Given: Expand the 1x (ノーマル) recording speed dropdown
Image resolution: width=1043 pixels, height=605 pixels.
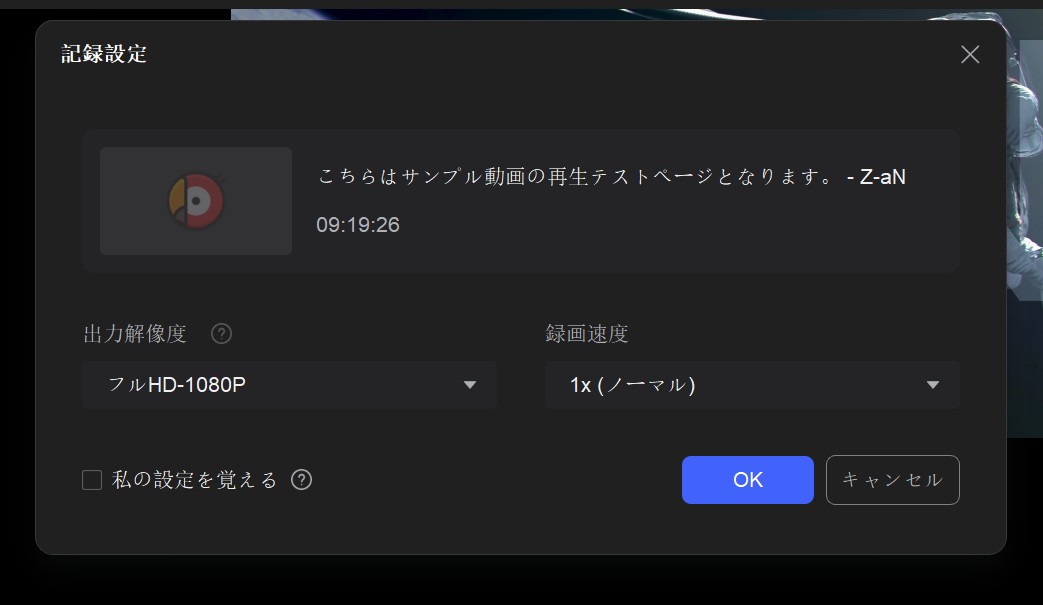Looking at the screenshot, I should point(752,385).
